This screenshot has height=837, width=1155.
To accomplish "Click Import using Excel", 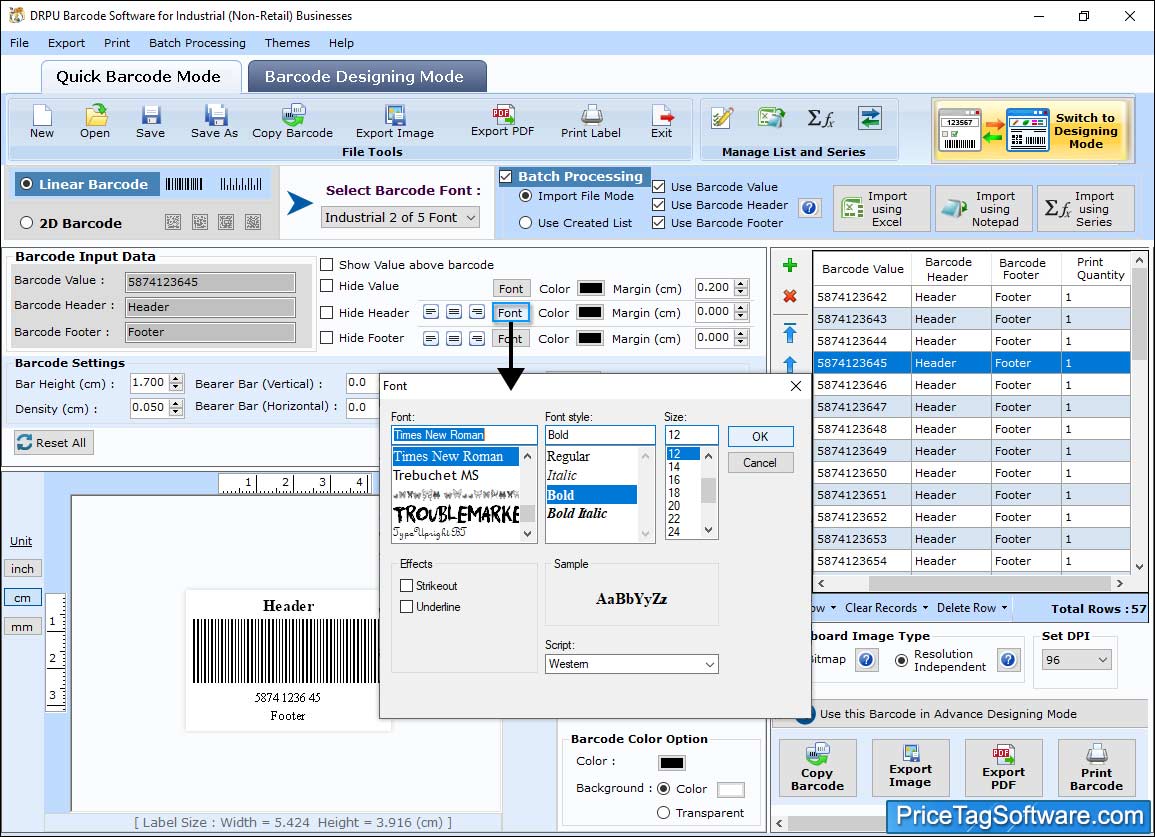I will click(x=882, y=209).
